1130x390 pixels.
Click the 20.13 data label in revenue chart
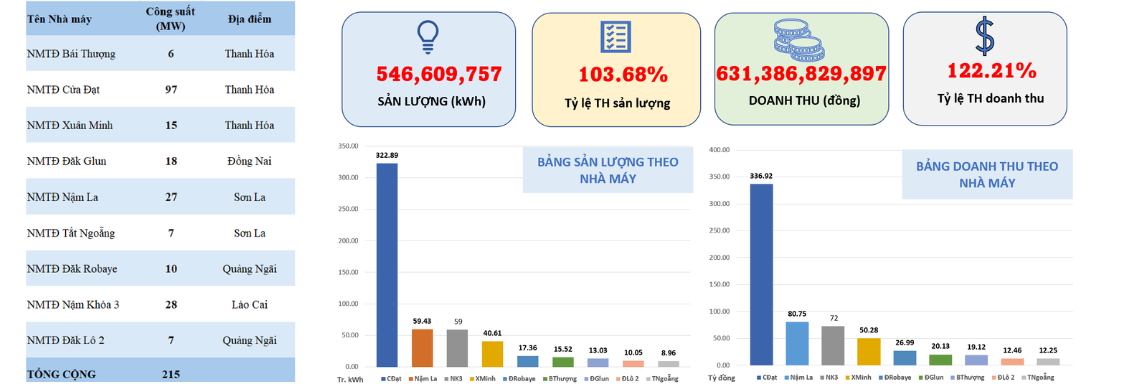coord(939,347)
